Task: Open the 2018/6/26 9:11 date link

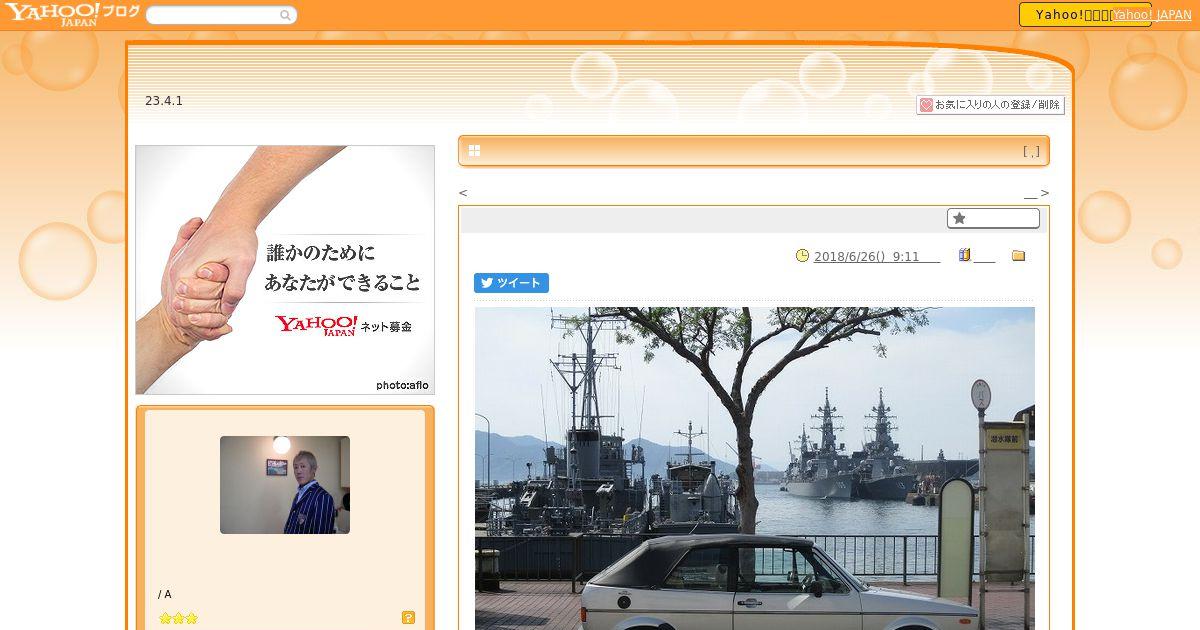Action: (877, 257)
